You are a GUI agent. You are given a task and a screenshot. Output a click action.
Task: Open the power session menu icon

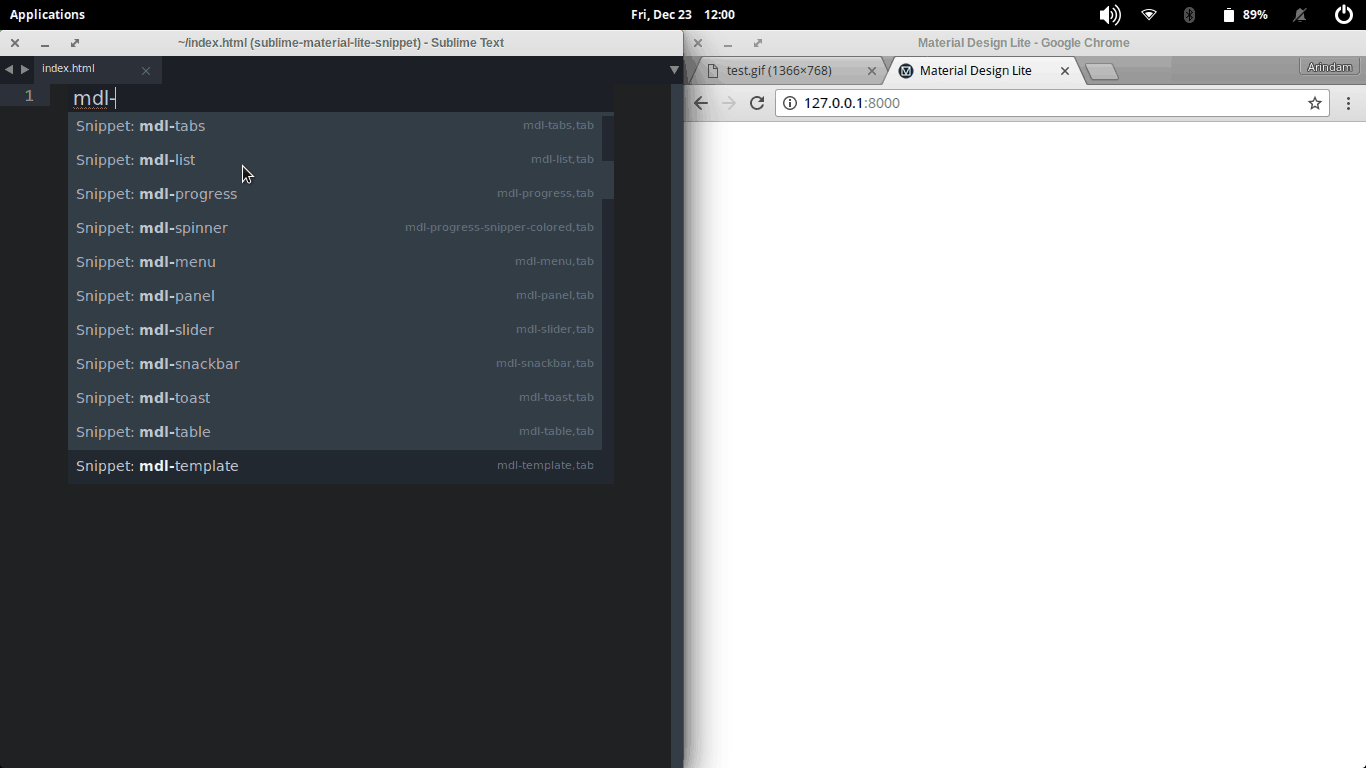[x=1344, y=14]
